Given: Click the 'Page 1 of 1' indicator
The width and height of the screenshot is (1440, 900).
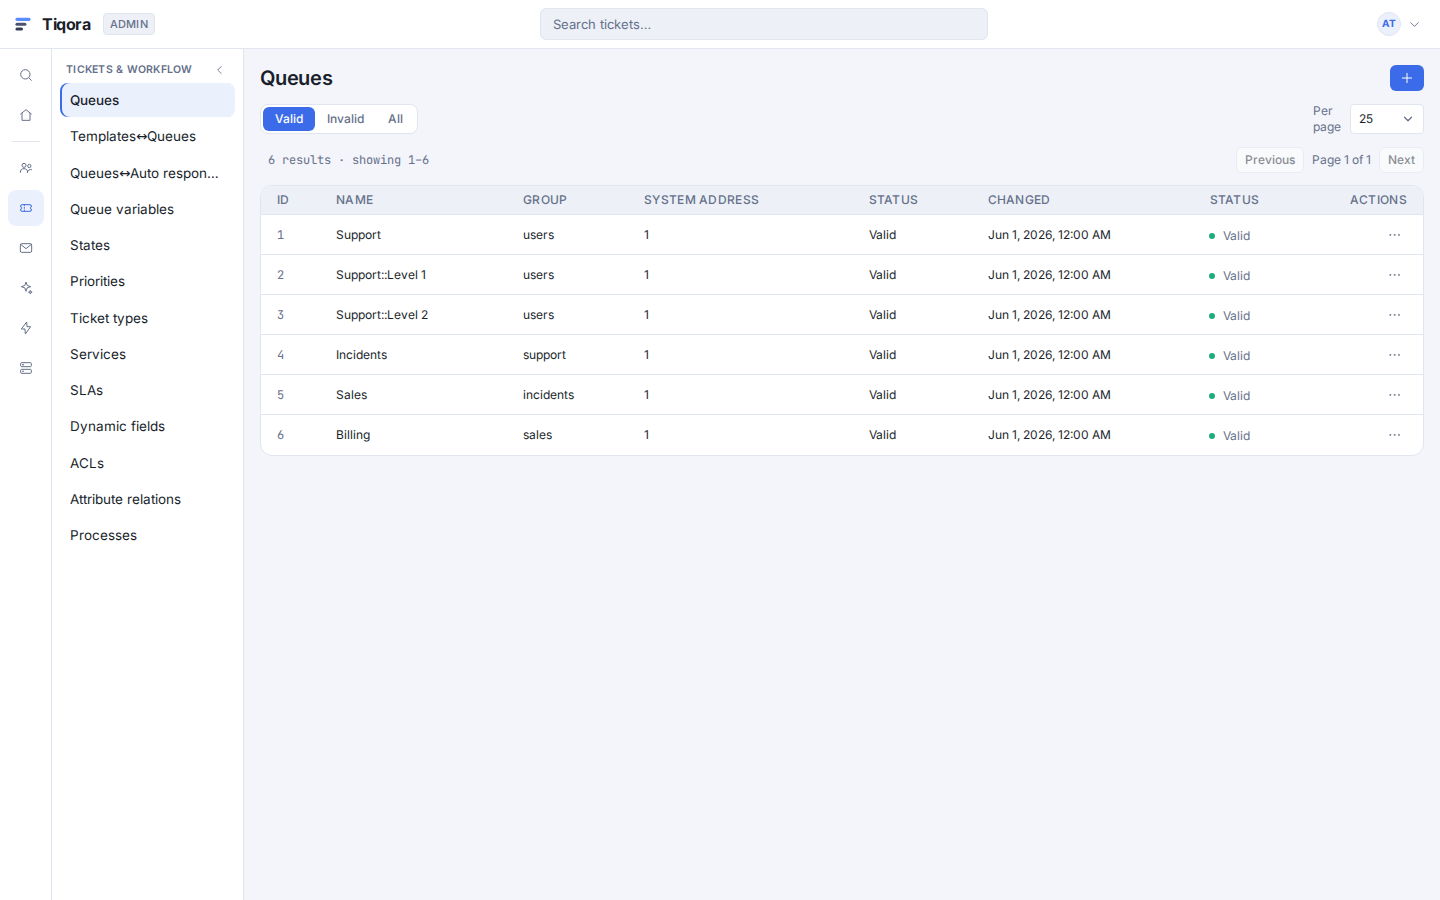Looking at the screenshot, I should click(x=1341, y=160).
